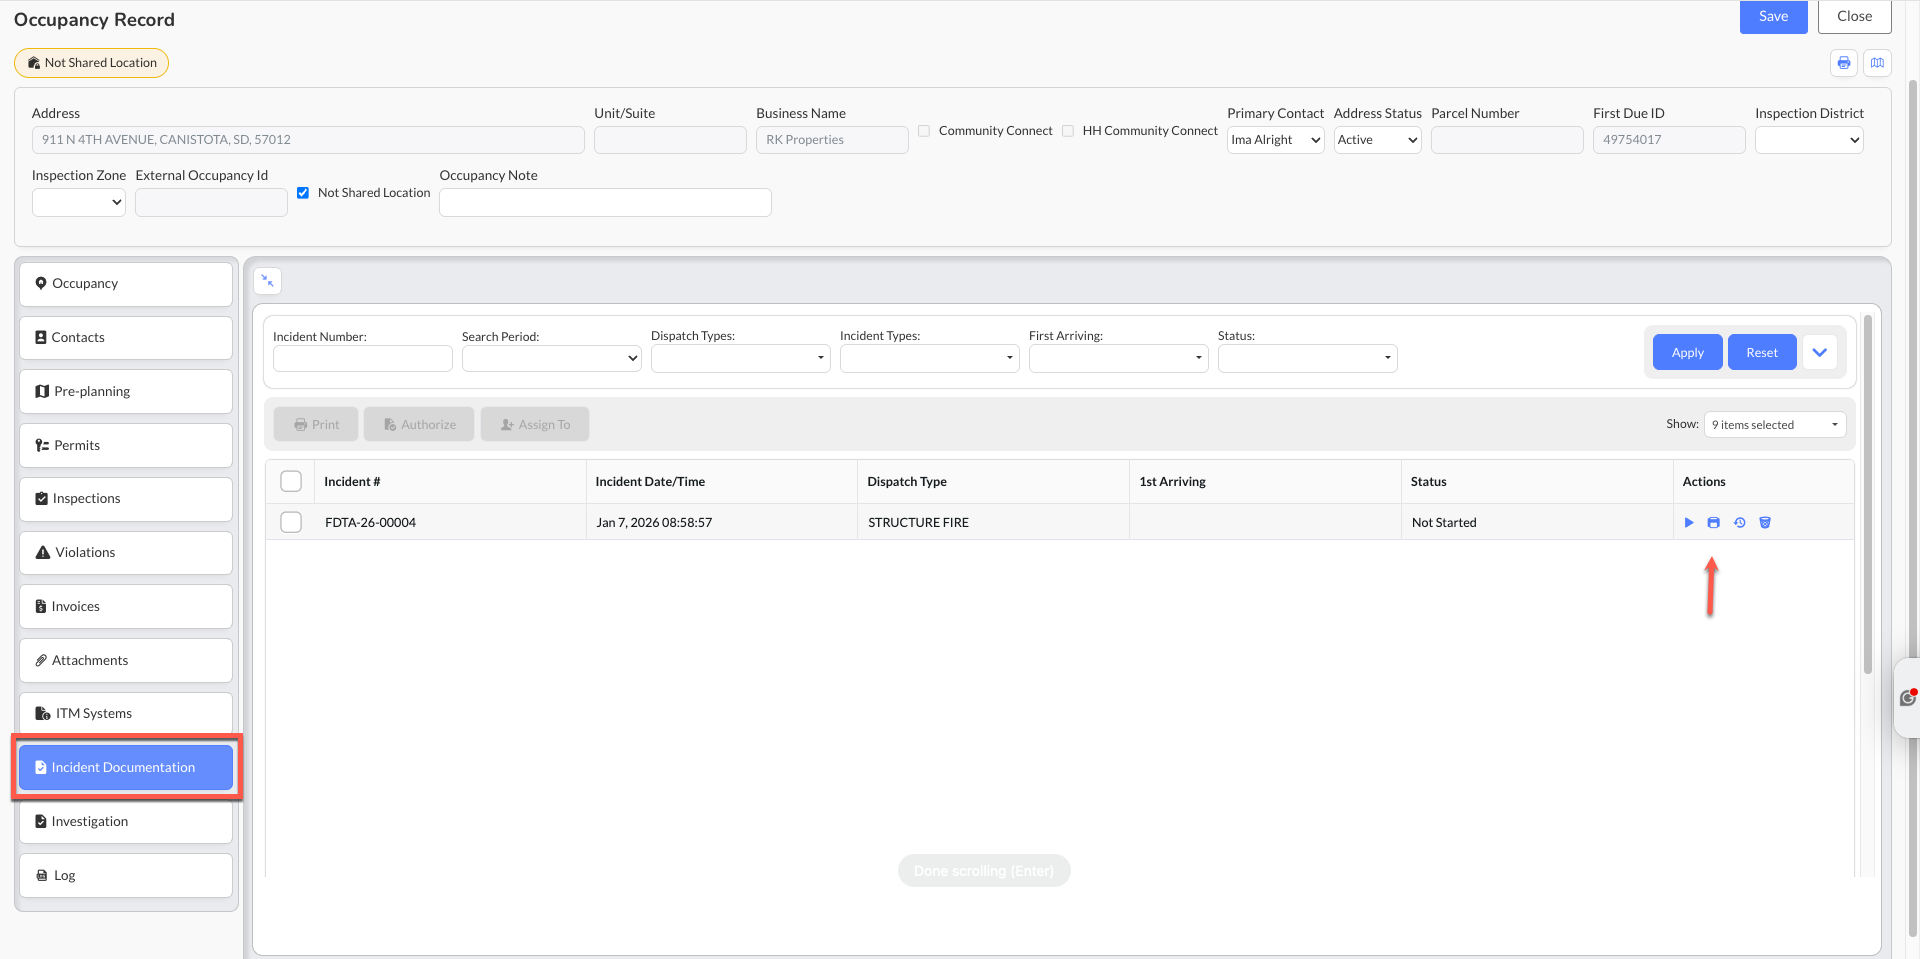The image size is (1920, 959).
Task: Delete the incident using the trash icon
Action: coord(1765,523)
